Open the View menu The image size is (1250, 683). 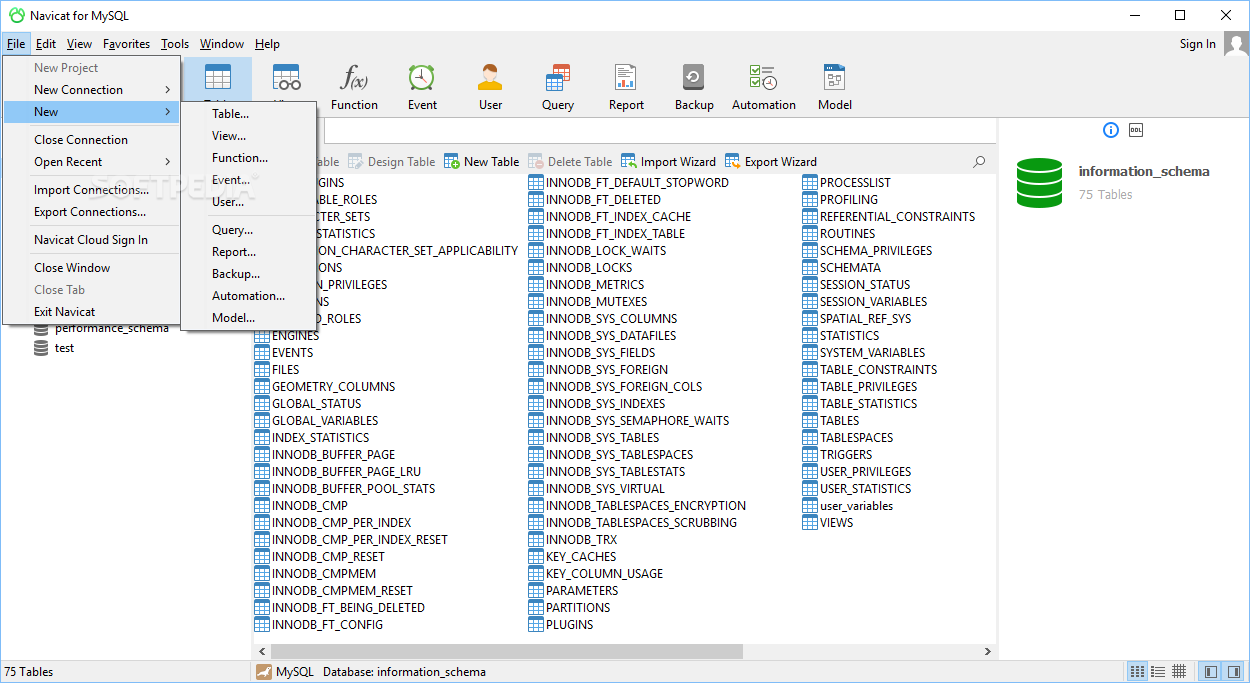tap(79, 44)
